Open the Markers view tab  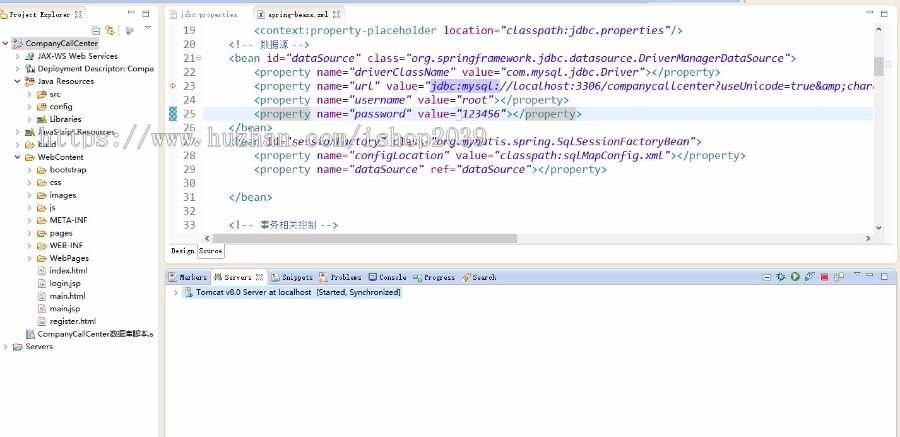point(188,277)
